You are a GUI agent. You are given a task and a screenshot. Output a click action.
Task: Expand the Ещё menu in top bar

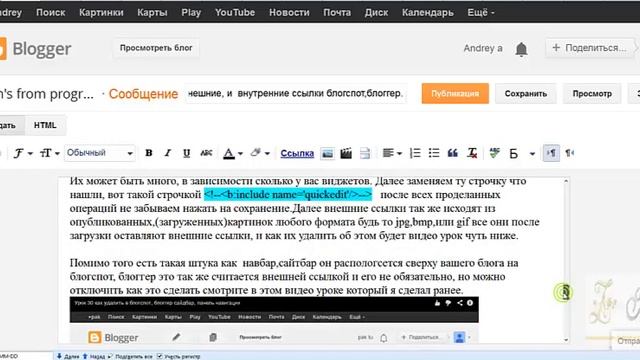pyautogui.click(x=481, y=13)
